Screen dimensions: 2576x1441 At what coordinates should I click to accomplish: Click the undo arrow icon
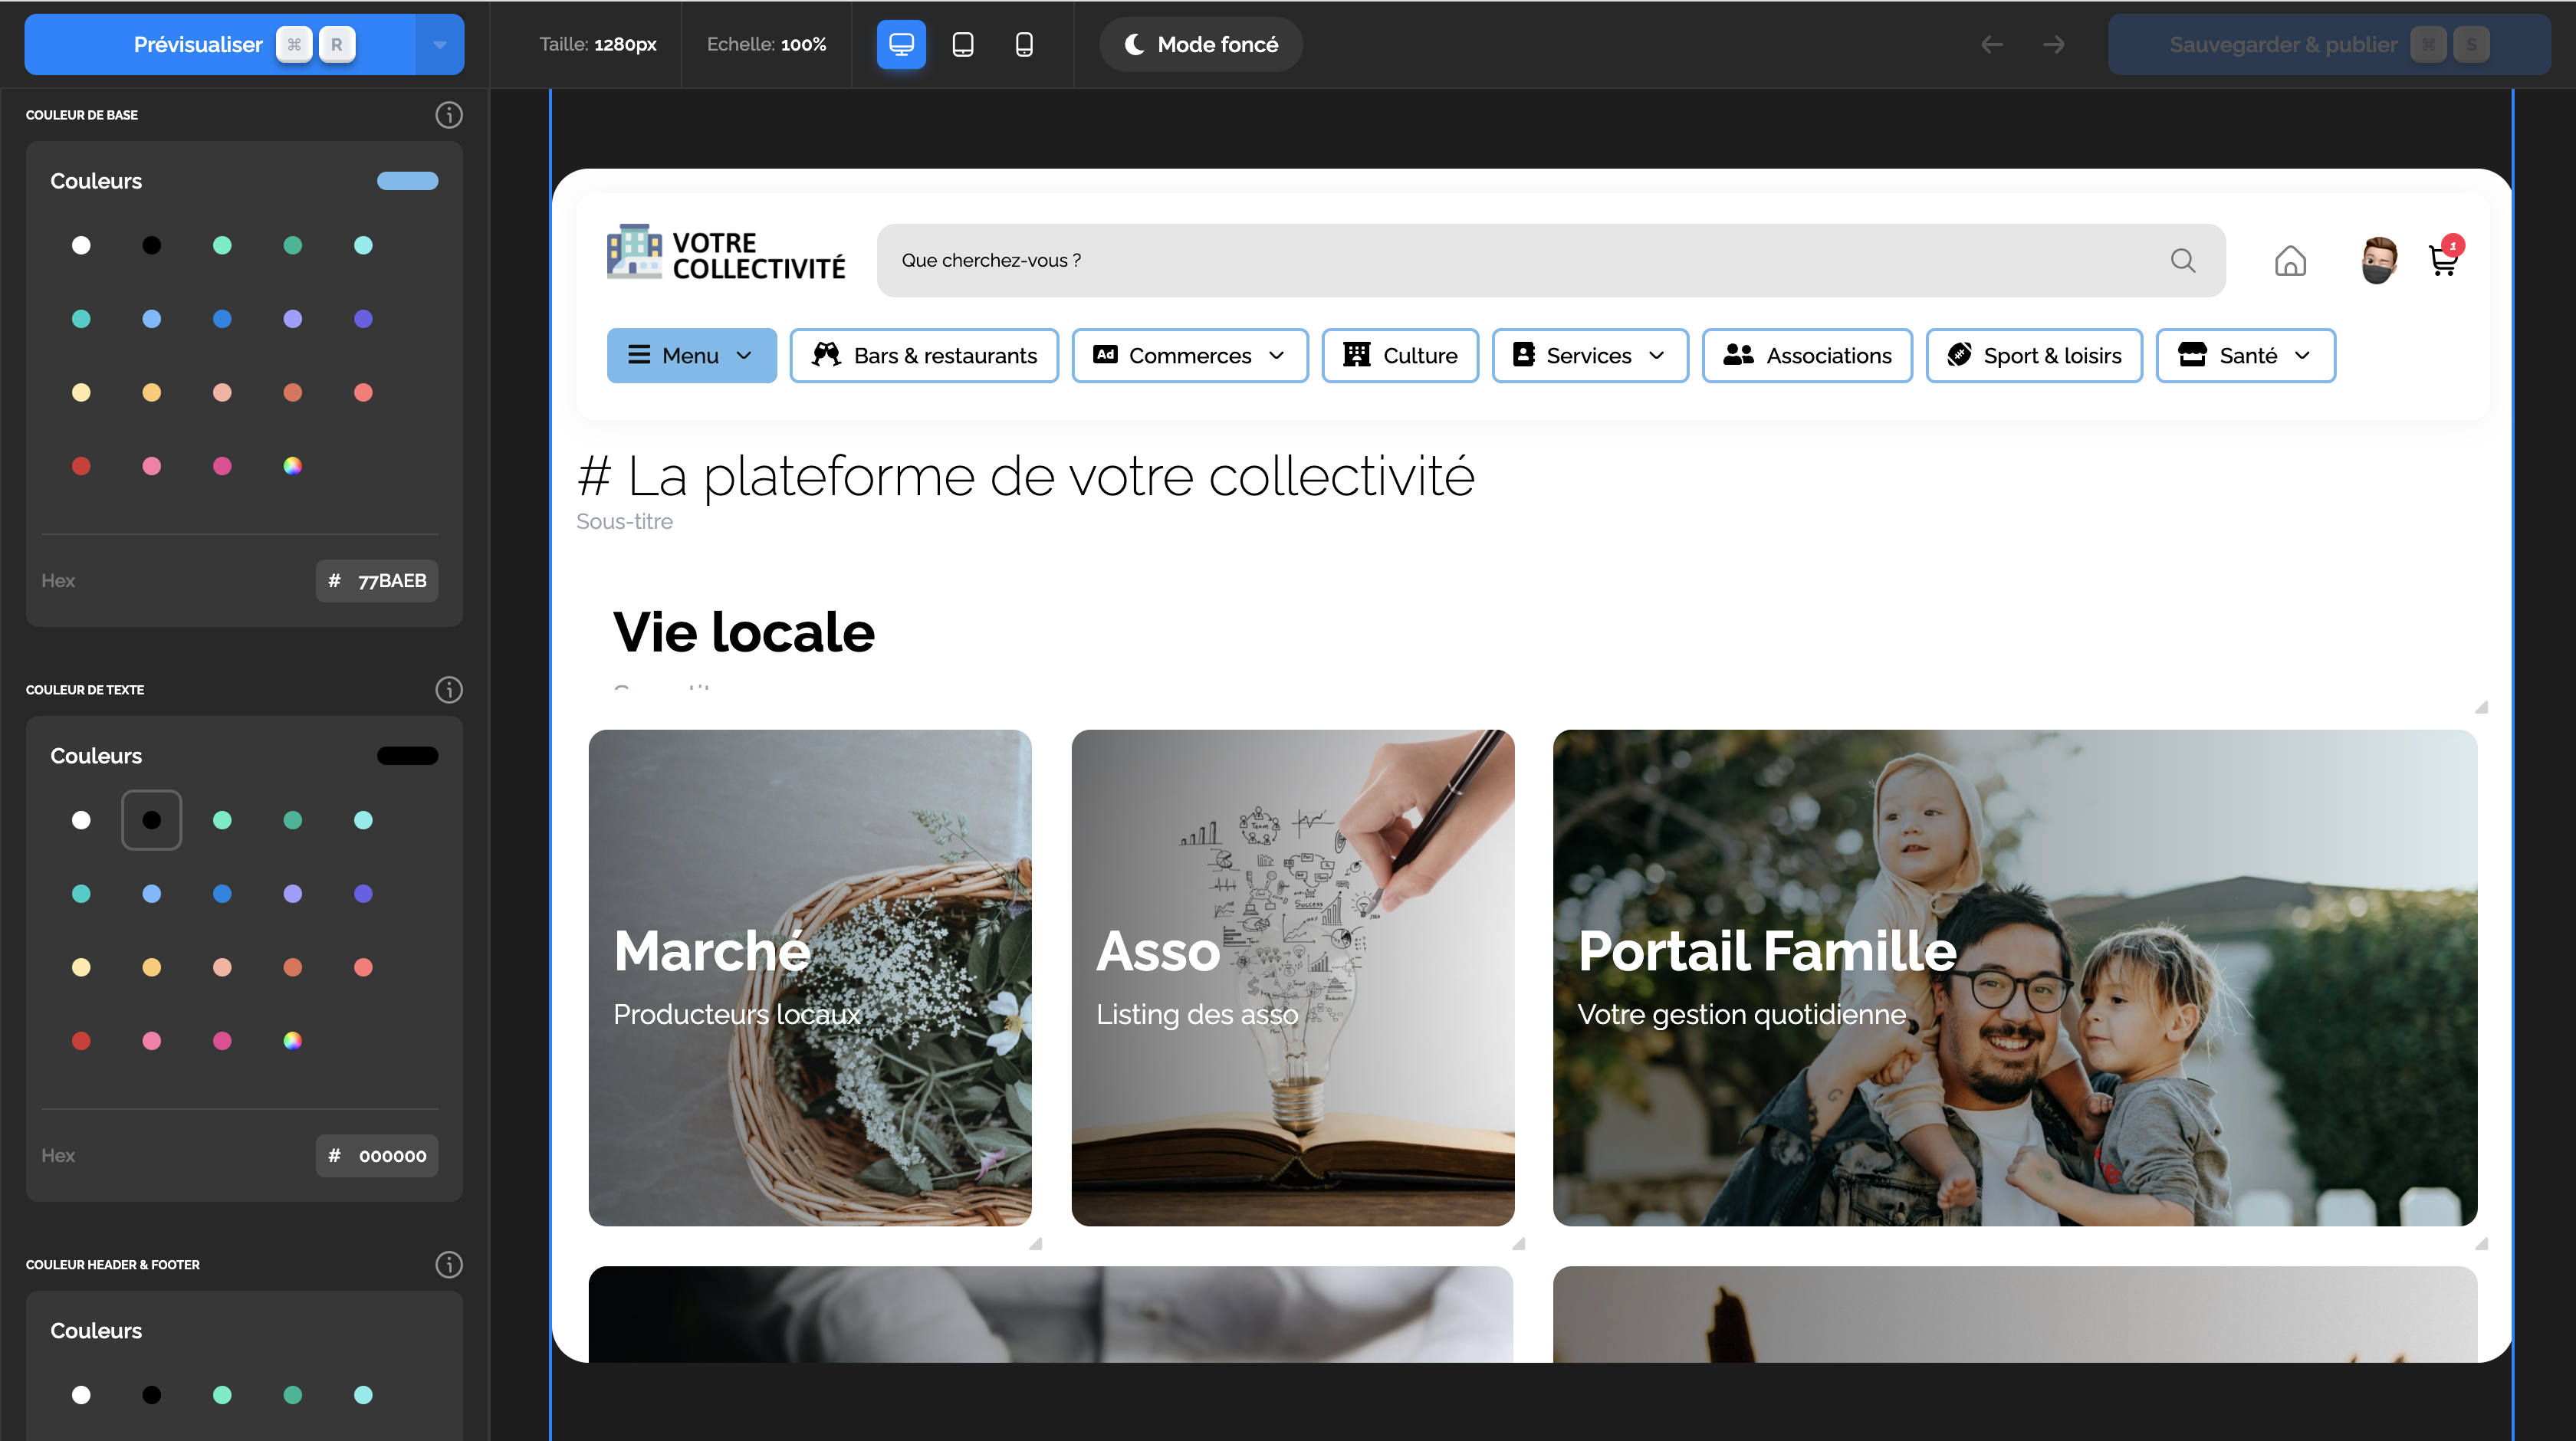click(1991, 44)
